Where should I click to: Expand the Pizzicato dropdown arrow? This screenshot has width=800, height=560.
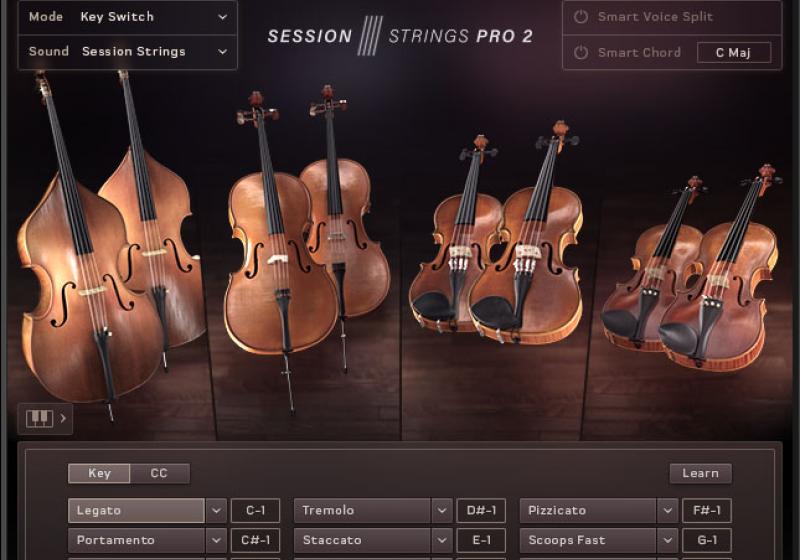(x=667, y=511)
